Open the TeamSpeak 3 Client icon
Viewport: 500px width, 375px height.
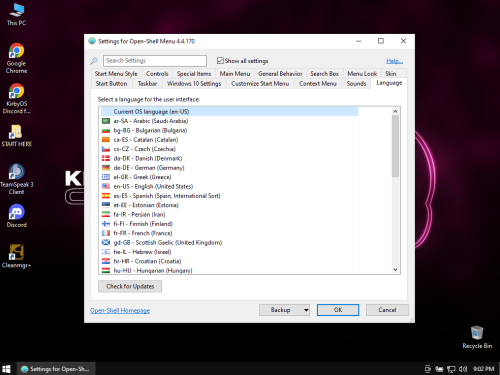point(16,179)
